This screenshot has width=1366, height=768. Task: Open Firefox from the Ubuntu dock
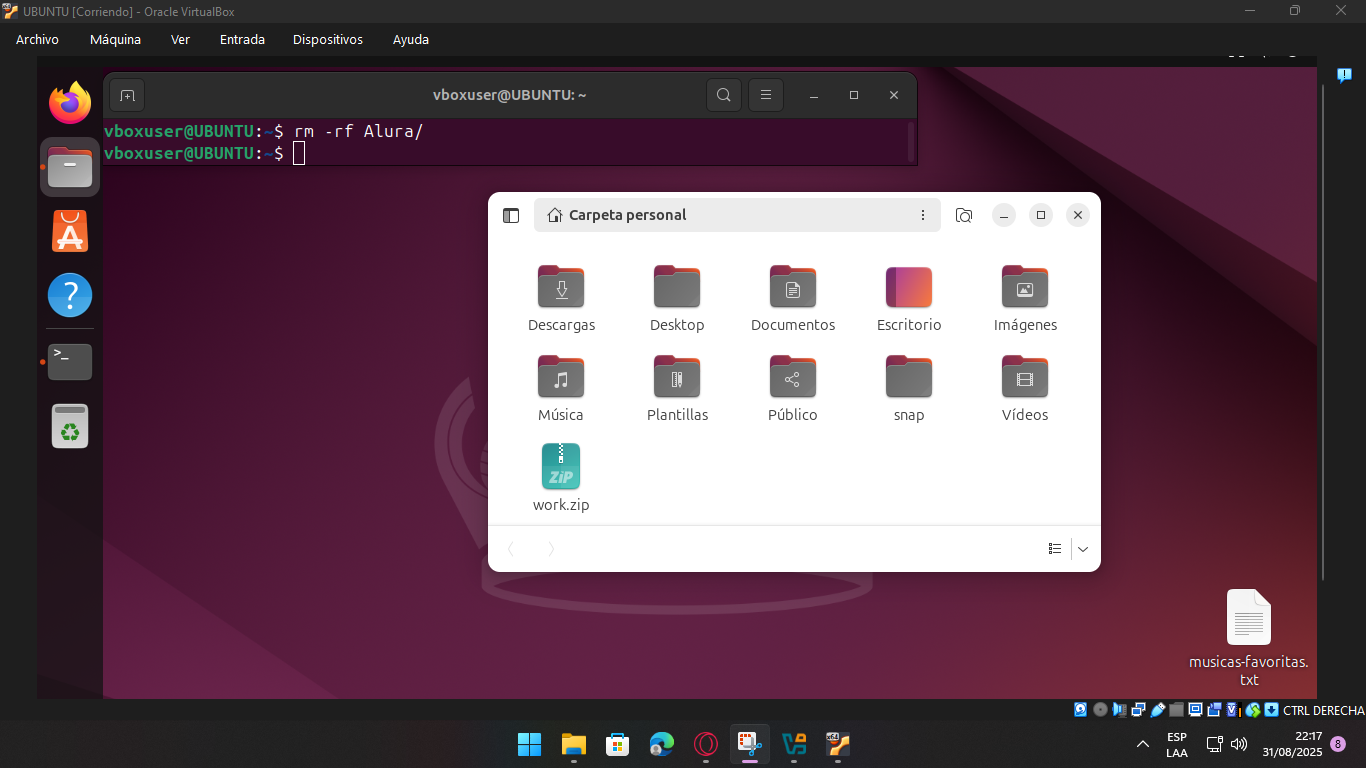70,102
